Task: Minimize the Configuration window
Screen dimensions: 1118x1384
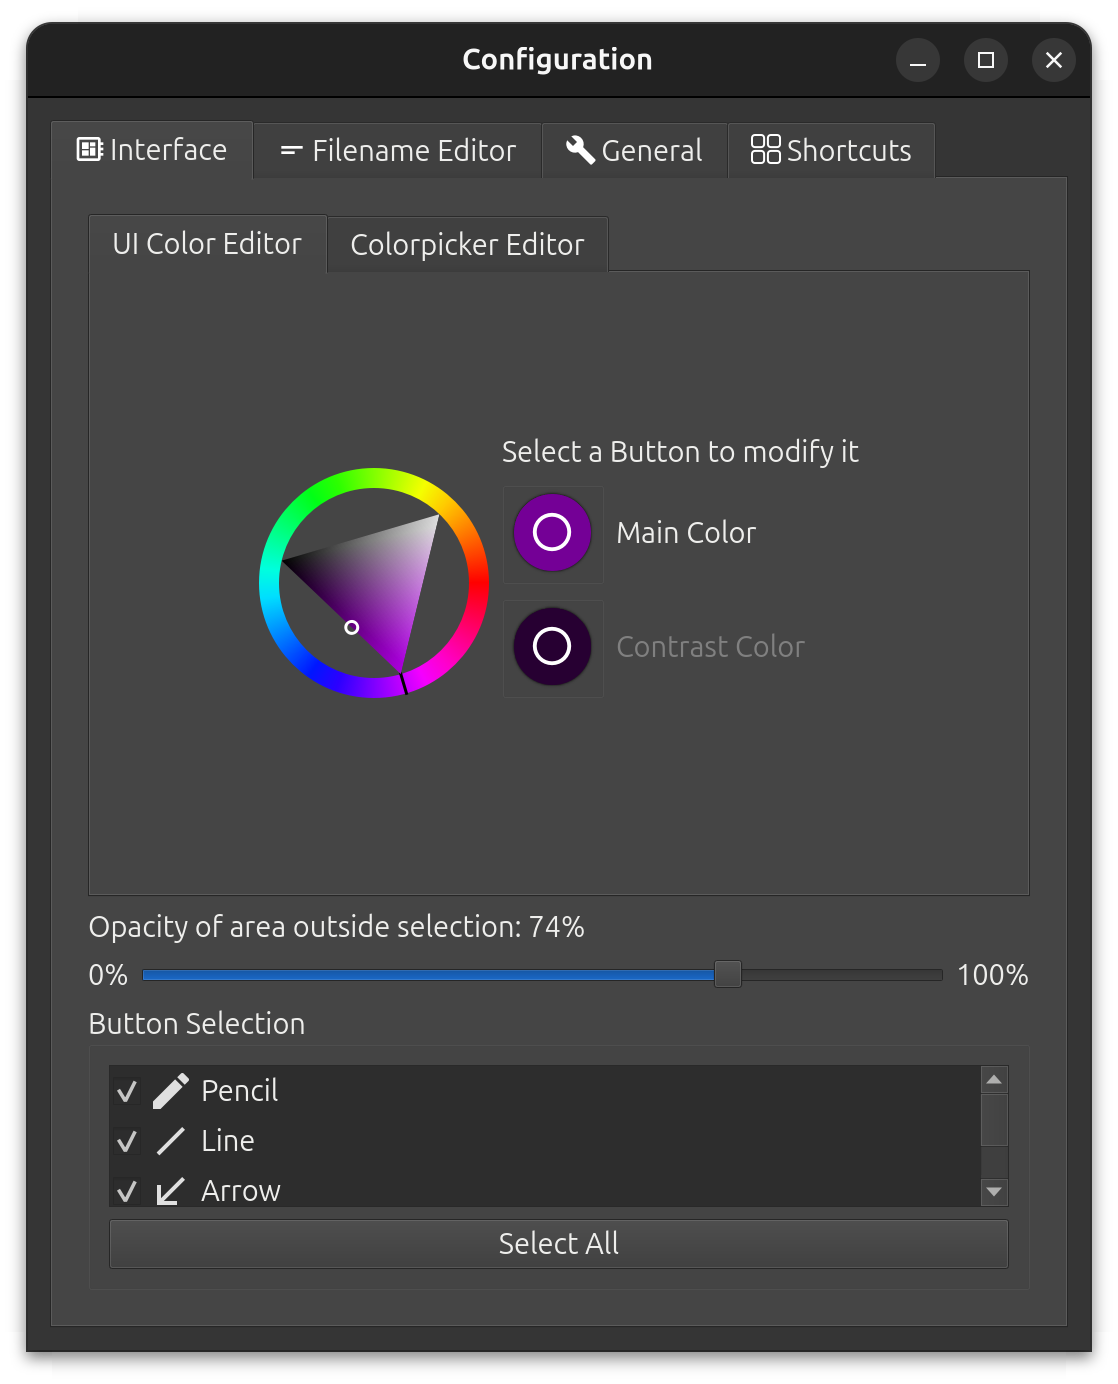Action: 918,61
